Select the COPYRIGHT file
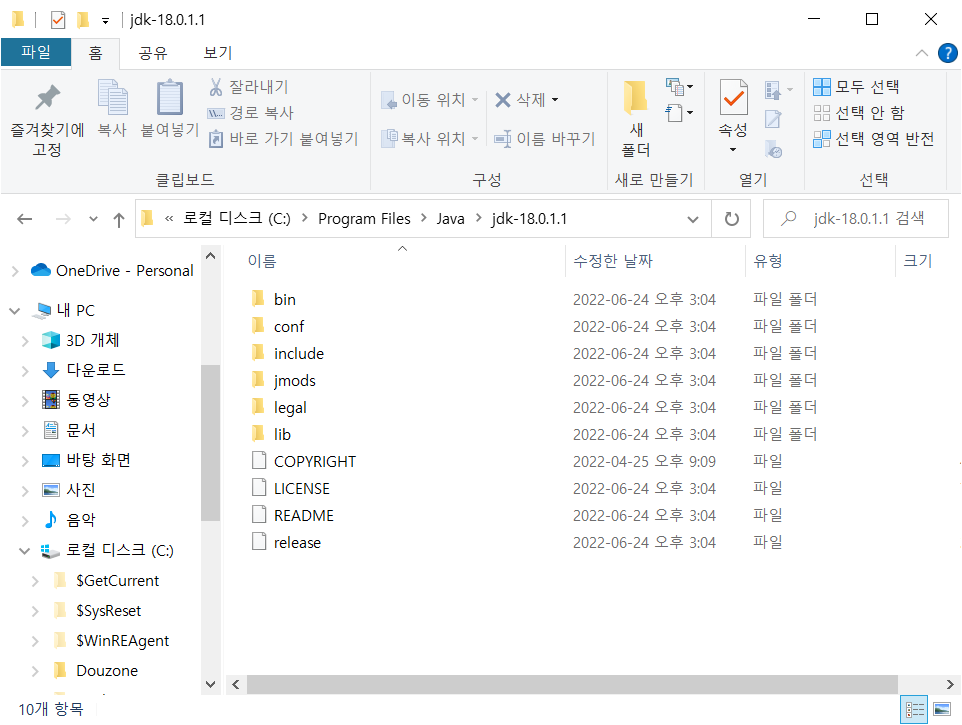Screen dimensions: 962x725 coord(314,461)
